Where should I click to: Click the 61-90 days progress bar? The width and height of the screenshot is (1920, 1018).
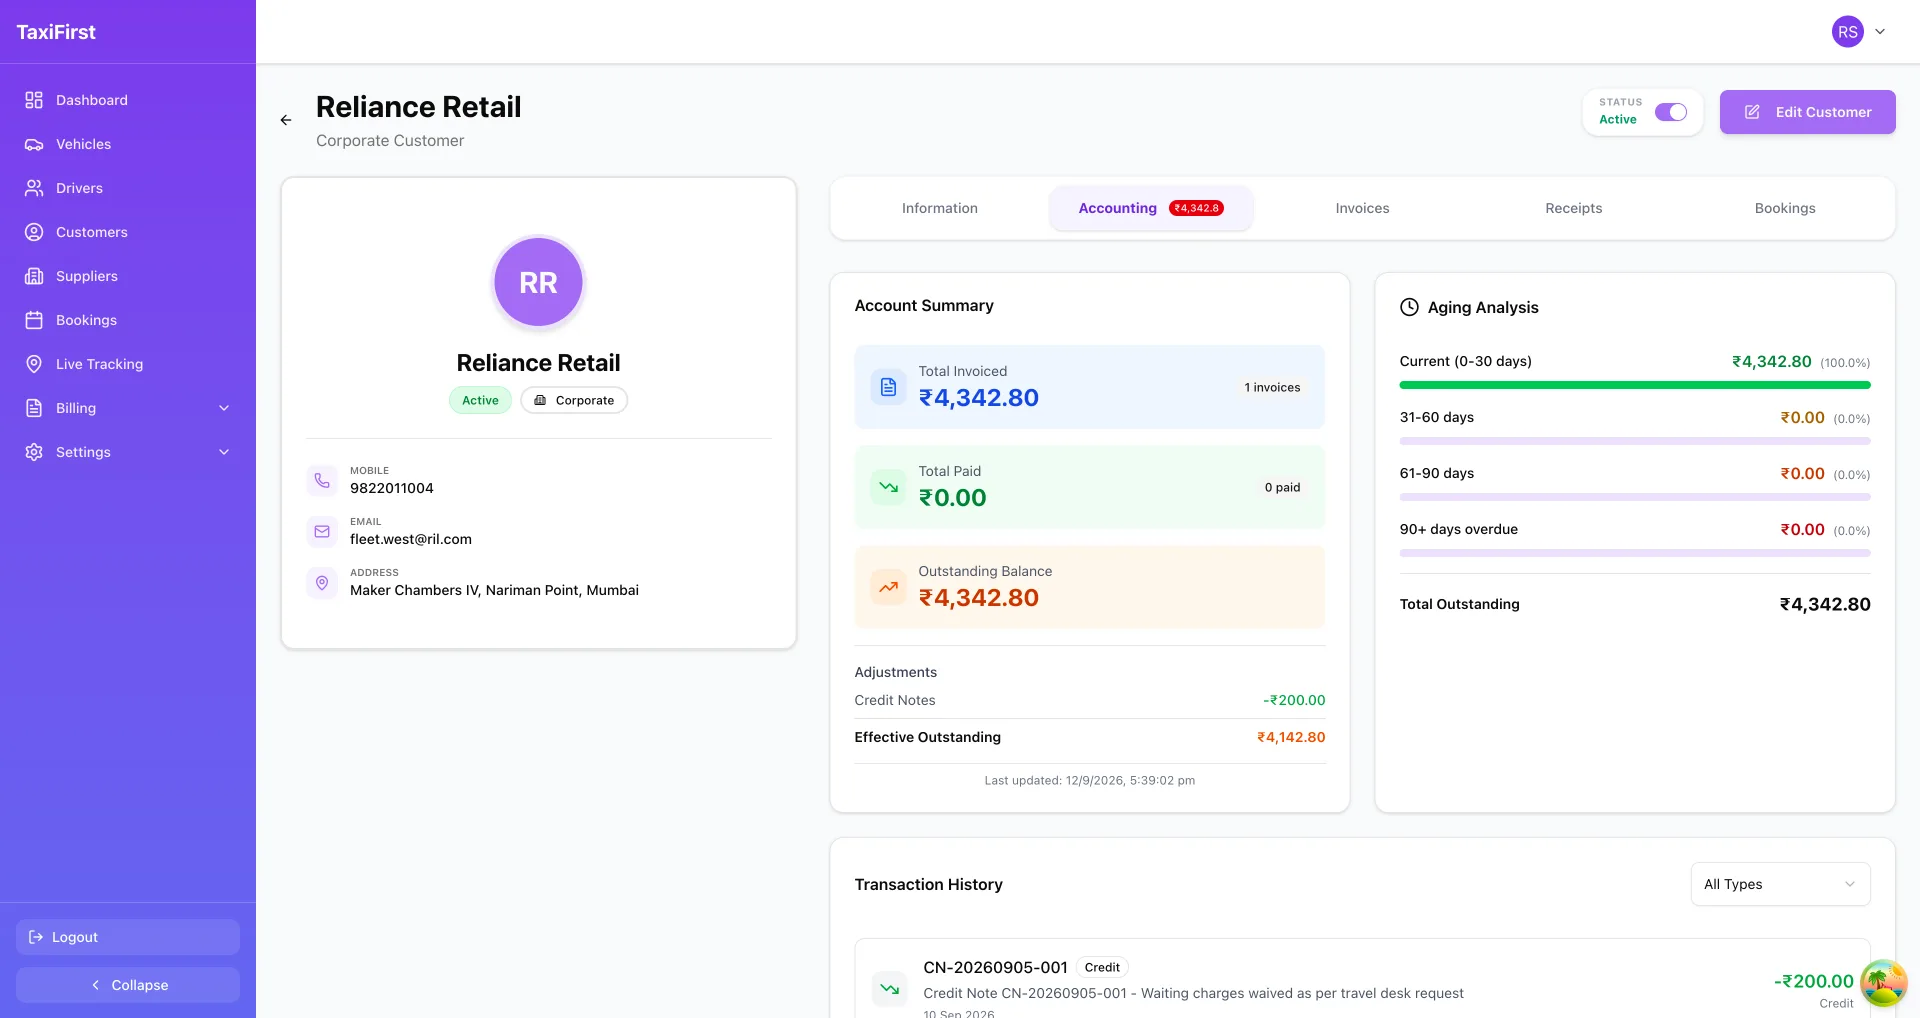tap(1634, 497)
